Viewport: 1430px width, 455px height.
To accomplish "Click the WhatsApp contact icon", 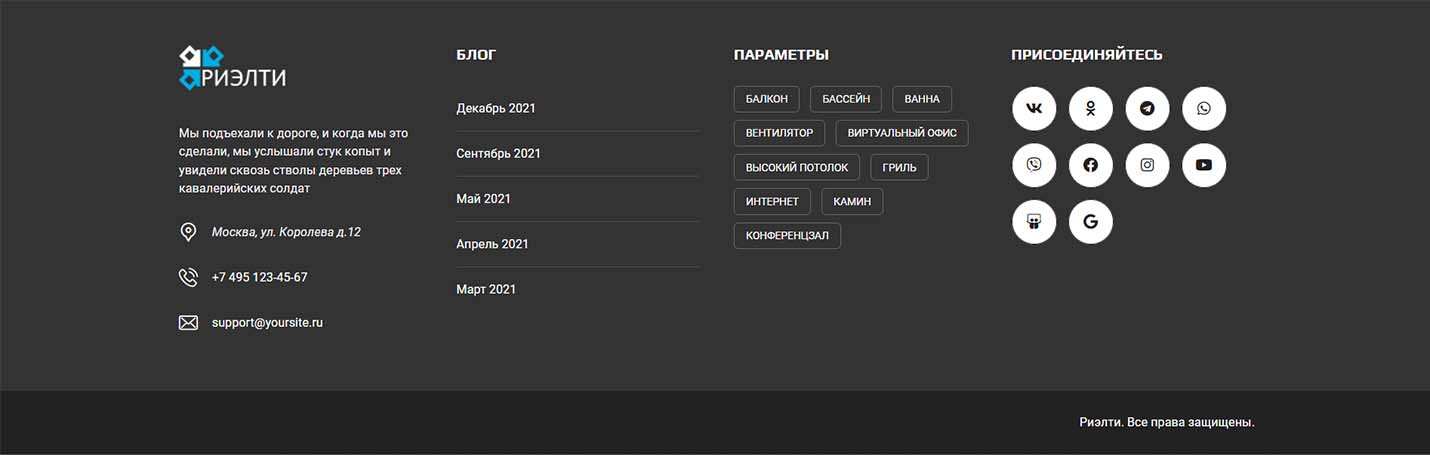I will pos(1204,108).
